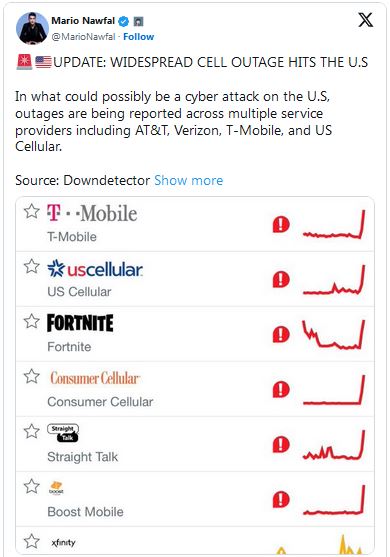
Task: Star the Straight Talk entry
Action: pos(32,431)
